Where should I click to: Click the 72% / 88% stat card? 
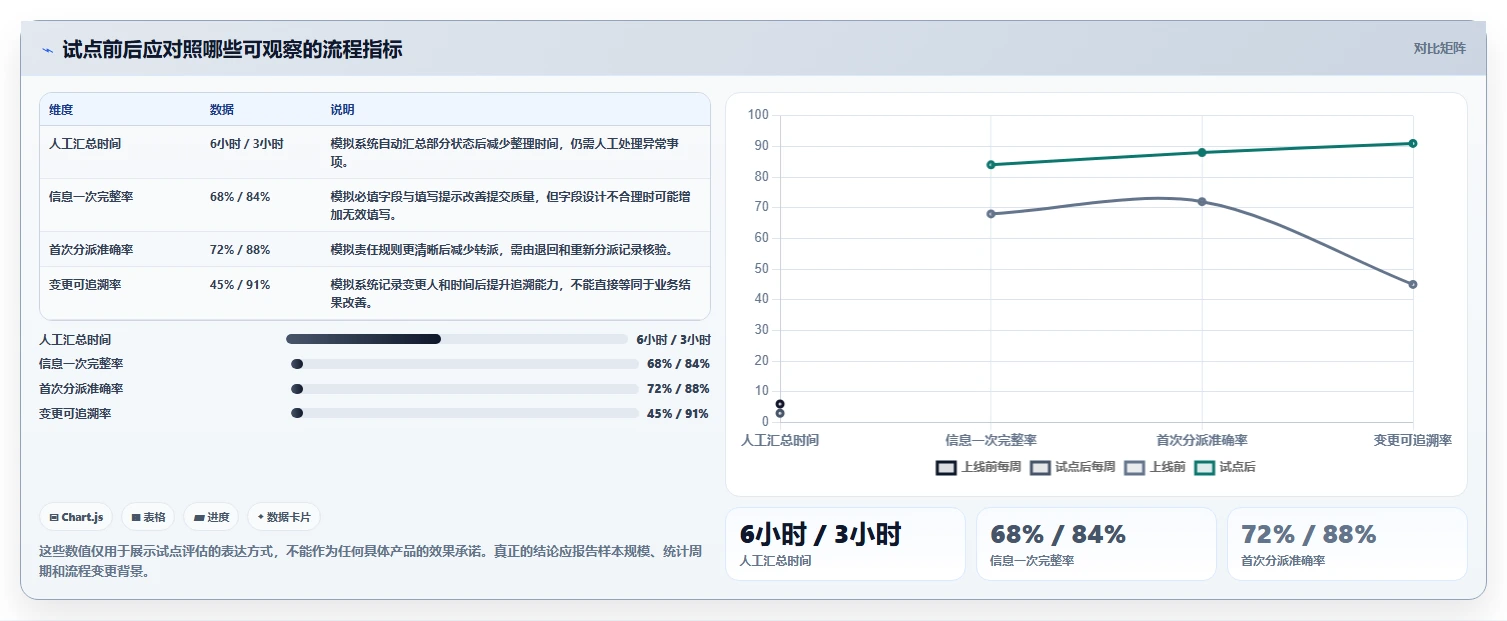click(1347, 544)
